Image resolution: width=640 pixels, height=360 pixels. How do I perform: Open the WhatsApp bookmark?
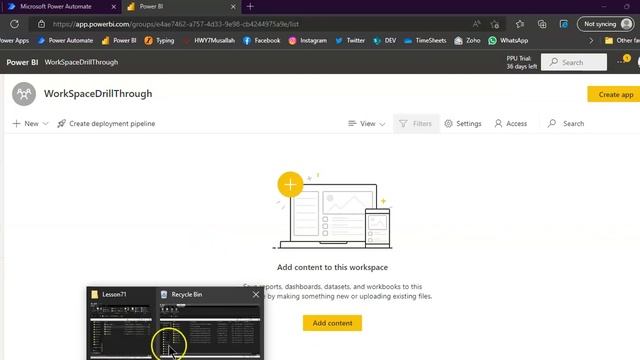(x=508, y=40)
